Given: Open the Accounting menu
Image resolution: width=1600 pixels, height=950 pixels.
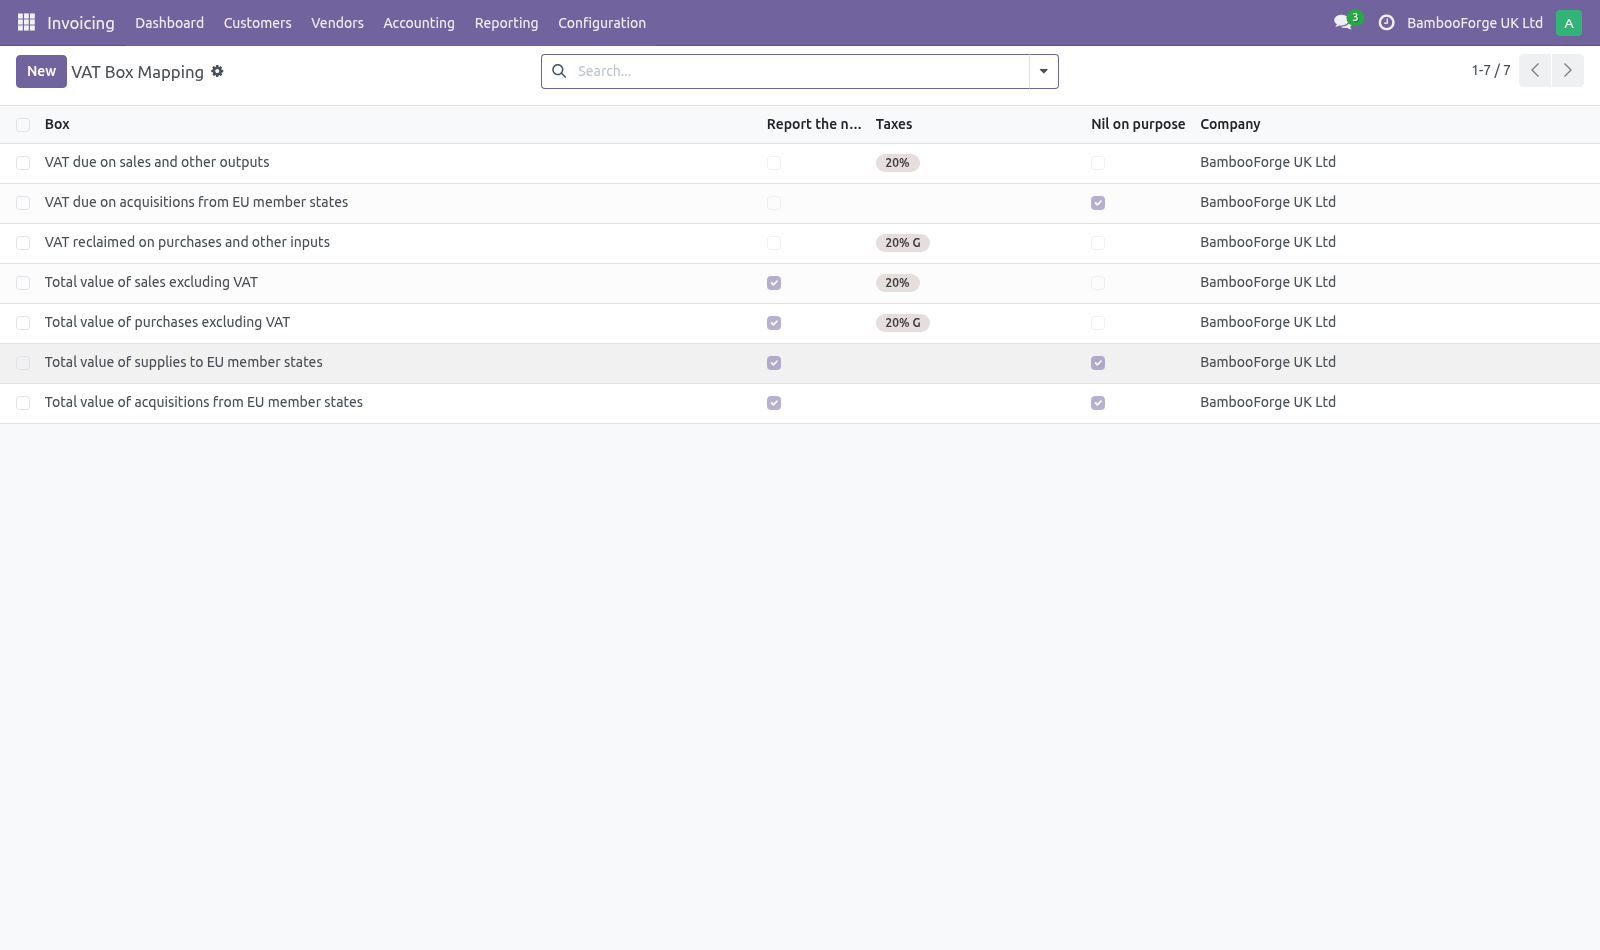Looking at the screenshot, I should [x=419, y=23].
